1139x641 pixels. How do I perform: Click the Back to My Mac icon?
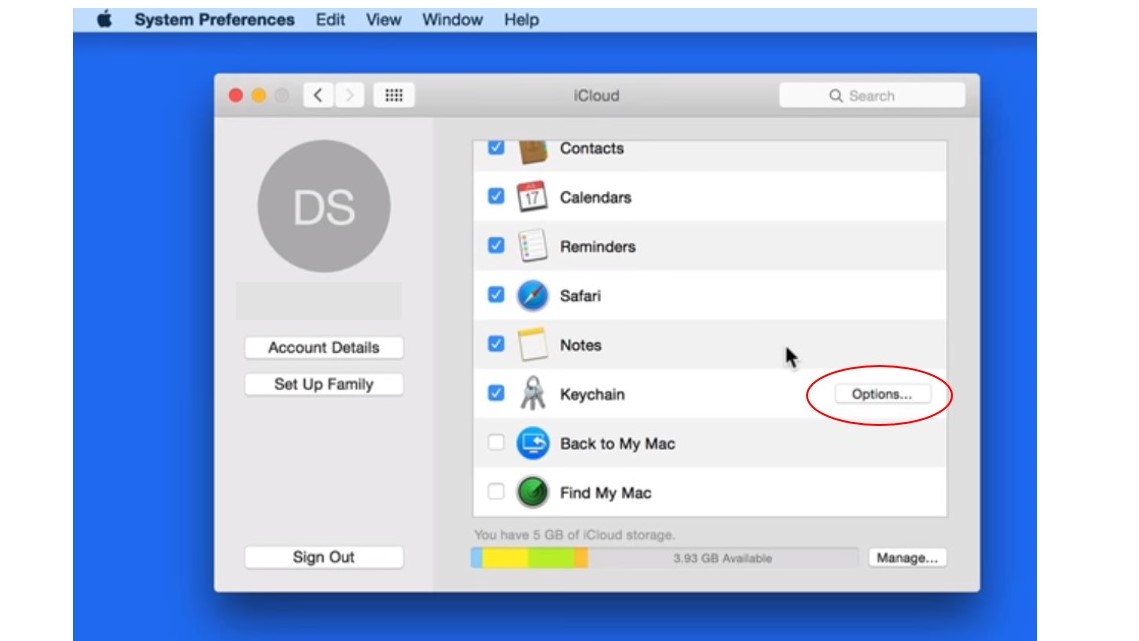click(x=532, y=443)
